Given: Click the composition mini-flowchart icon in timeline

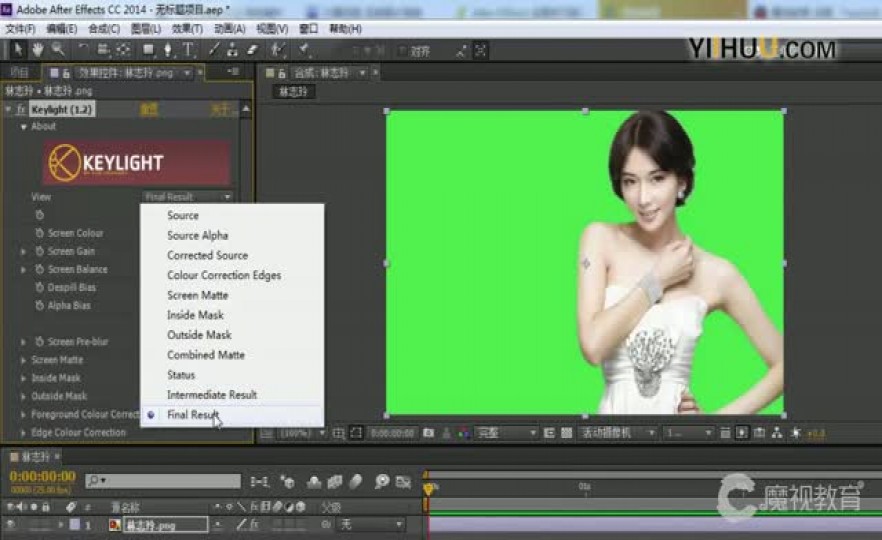Looking at the screenshot, I should point(259,482).
